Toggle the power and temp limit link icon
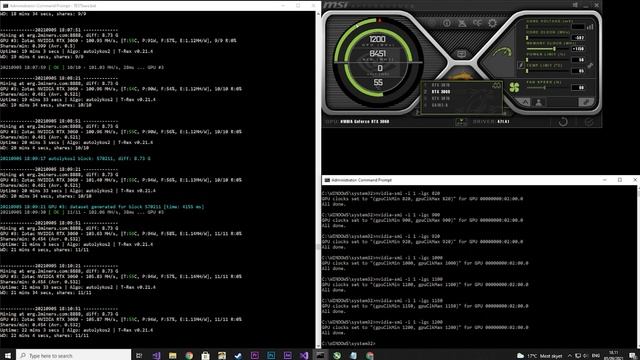The image size is (640, 360). (x=590, y=65)
